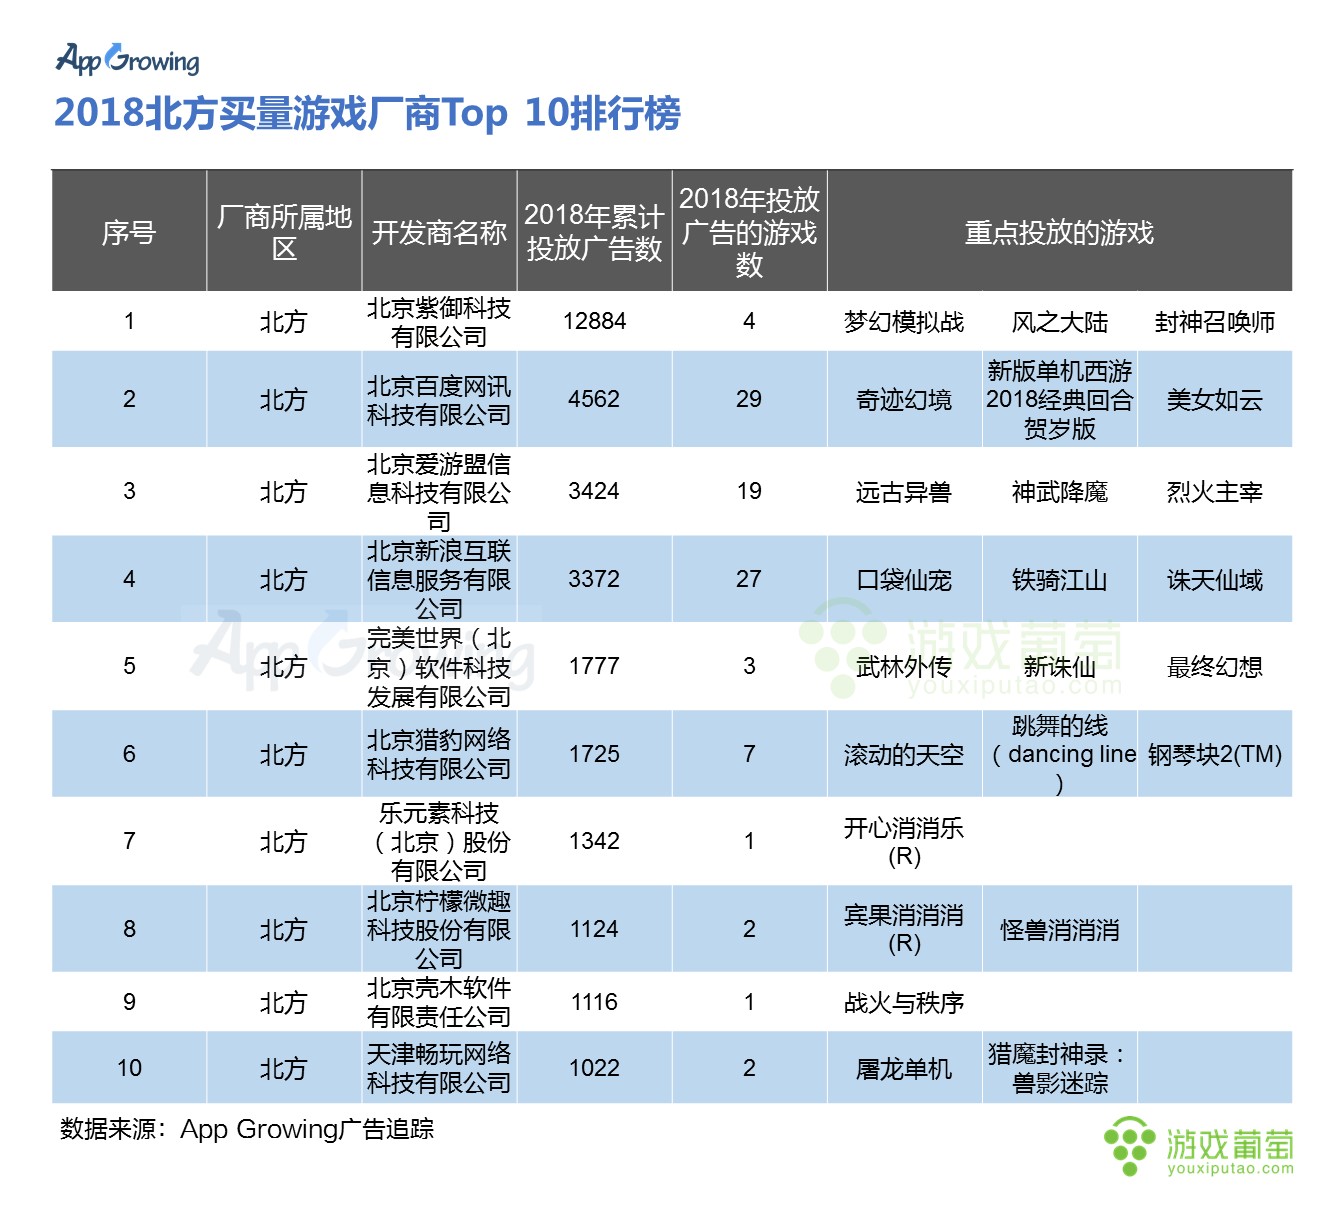
Task: Select the ad count cell 1725
Action: click(594, 754)
